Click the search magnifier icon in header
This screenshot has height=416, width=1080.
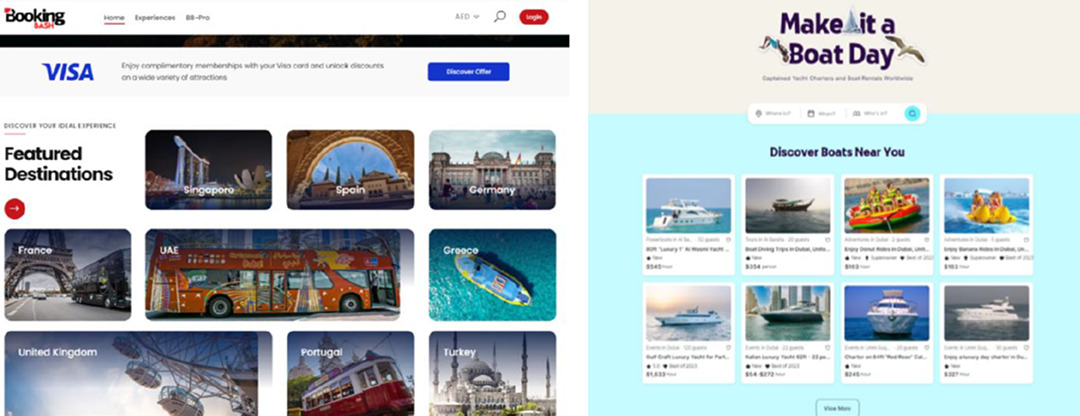[x=500, y=17]
